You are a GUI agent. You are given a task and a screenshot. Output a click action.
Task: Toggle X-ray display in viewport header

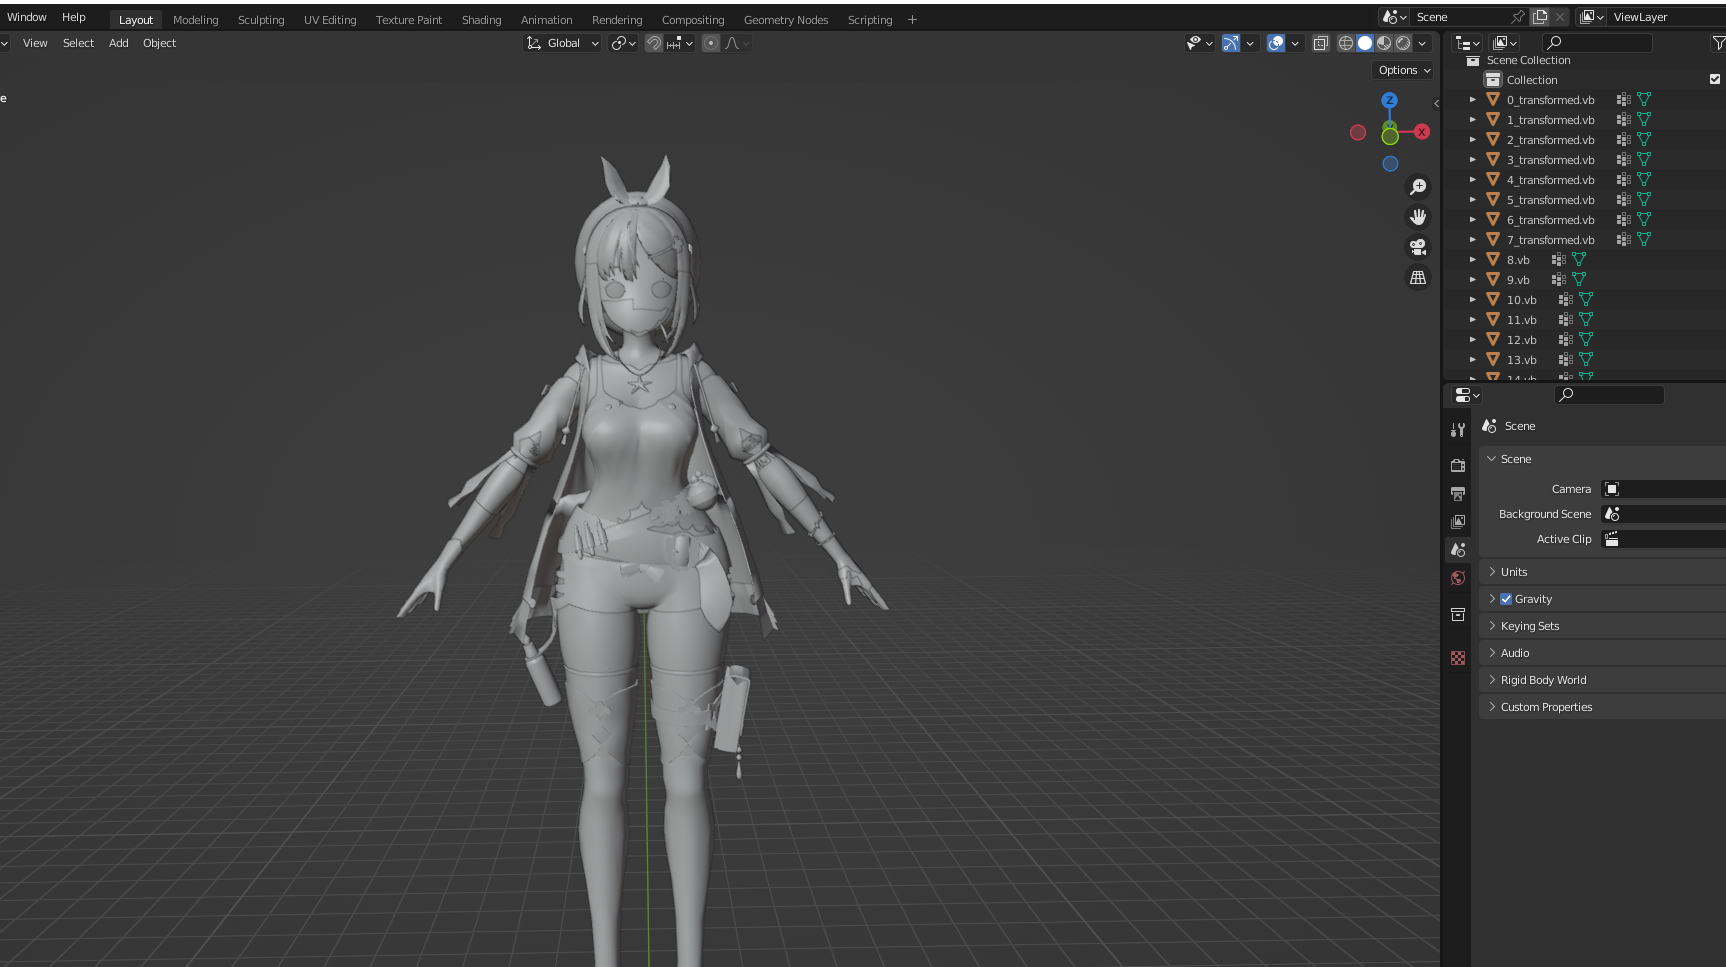[x=1321, y=43]
